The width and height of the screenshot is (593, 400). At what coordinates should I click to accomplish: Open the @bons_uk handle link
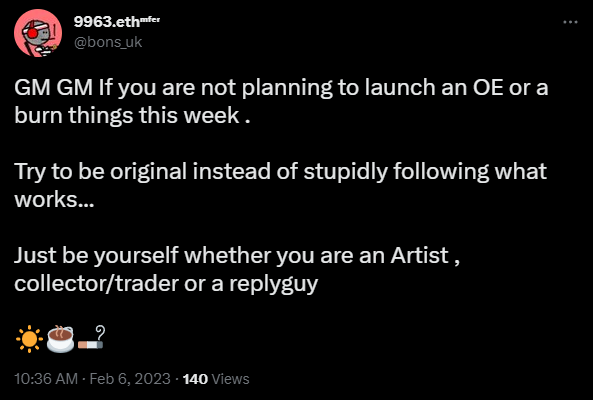[x=108, y=42]
